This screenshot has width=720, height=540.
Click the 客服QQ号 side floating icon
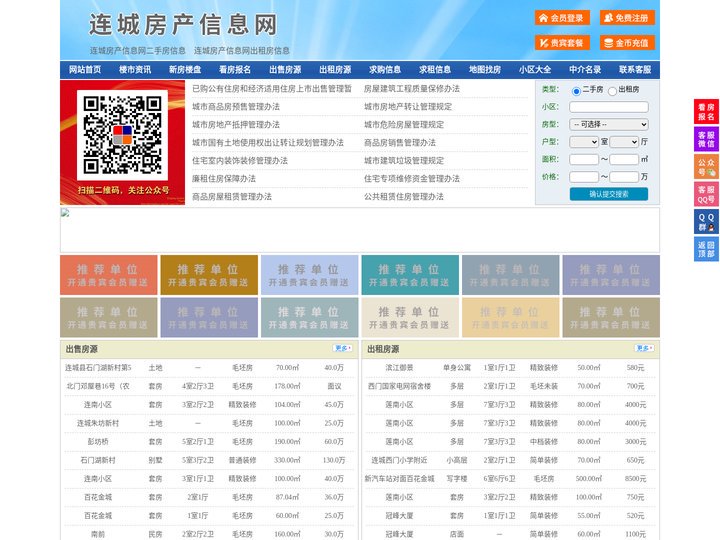pos(706,194)
